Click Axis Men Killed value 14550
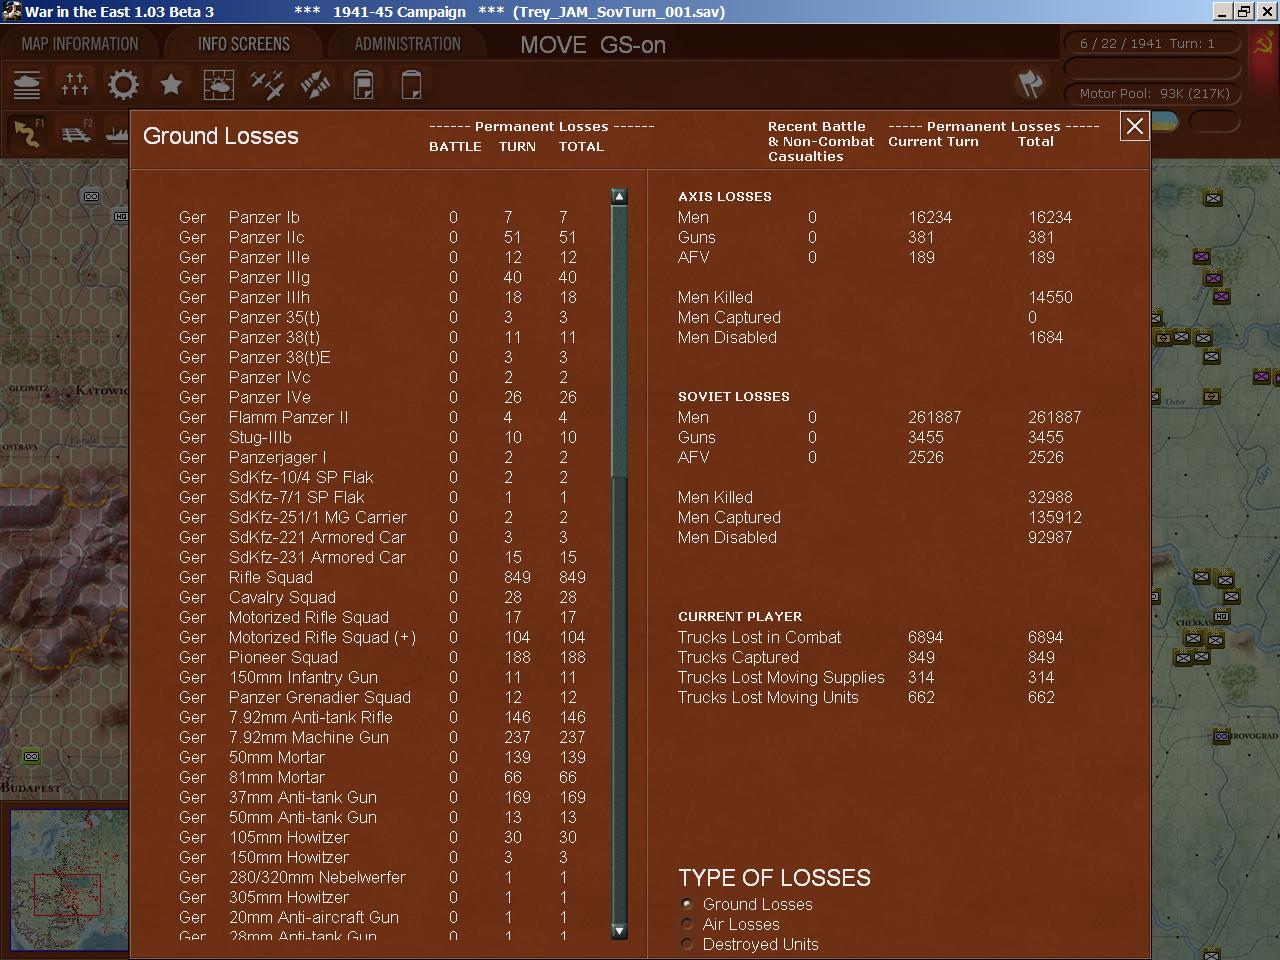The width and height of the screenshot is (1280, 960). (x=1050, y=297)
